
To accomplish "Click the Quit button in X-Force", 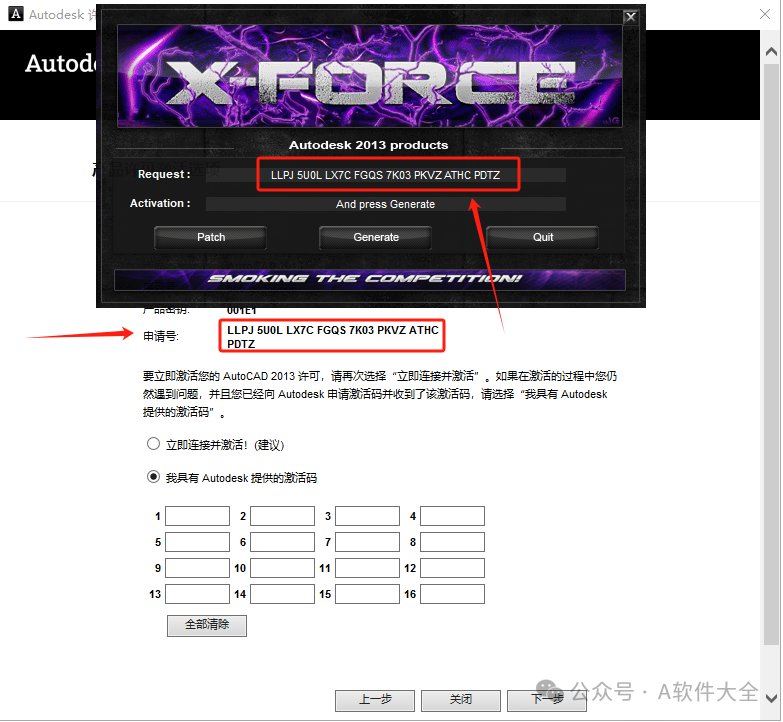I will (542, 238).
